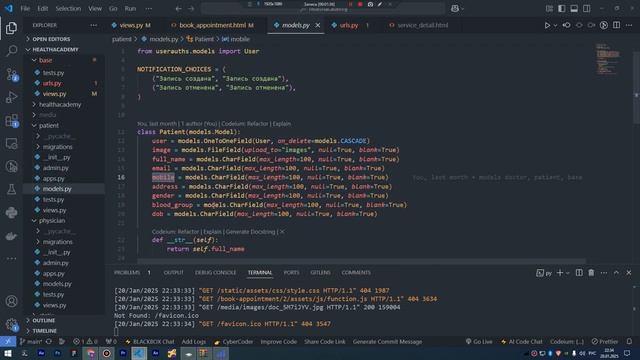Click Generate Commit Message in status bar
The image size is (640, 360).
pos(387,342)
